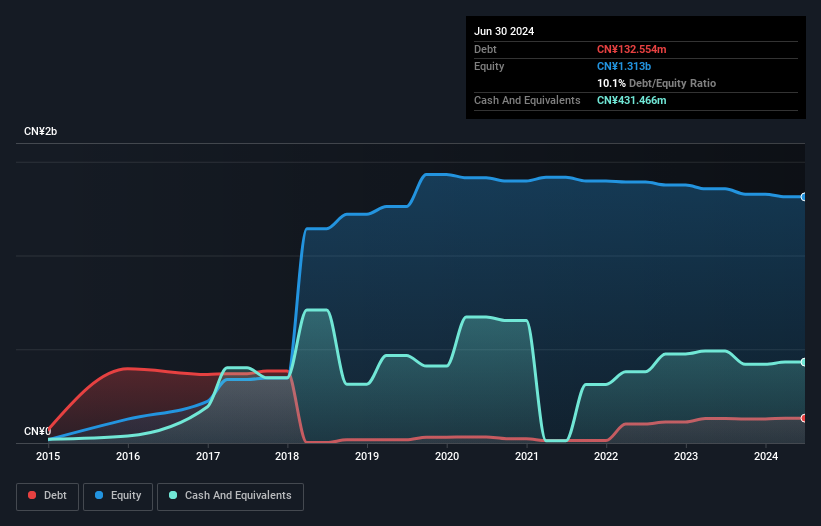
Task: Toggle the Debt legend button
Action: [48, 496]
